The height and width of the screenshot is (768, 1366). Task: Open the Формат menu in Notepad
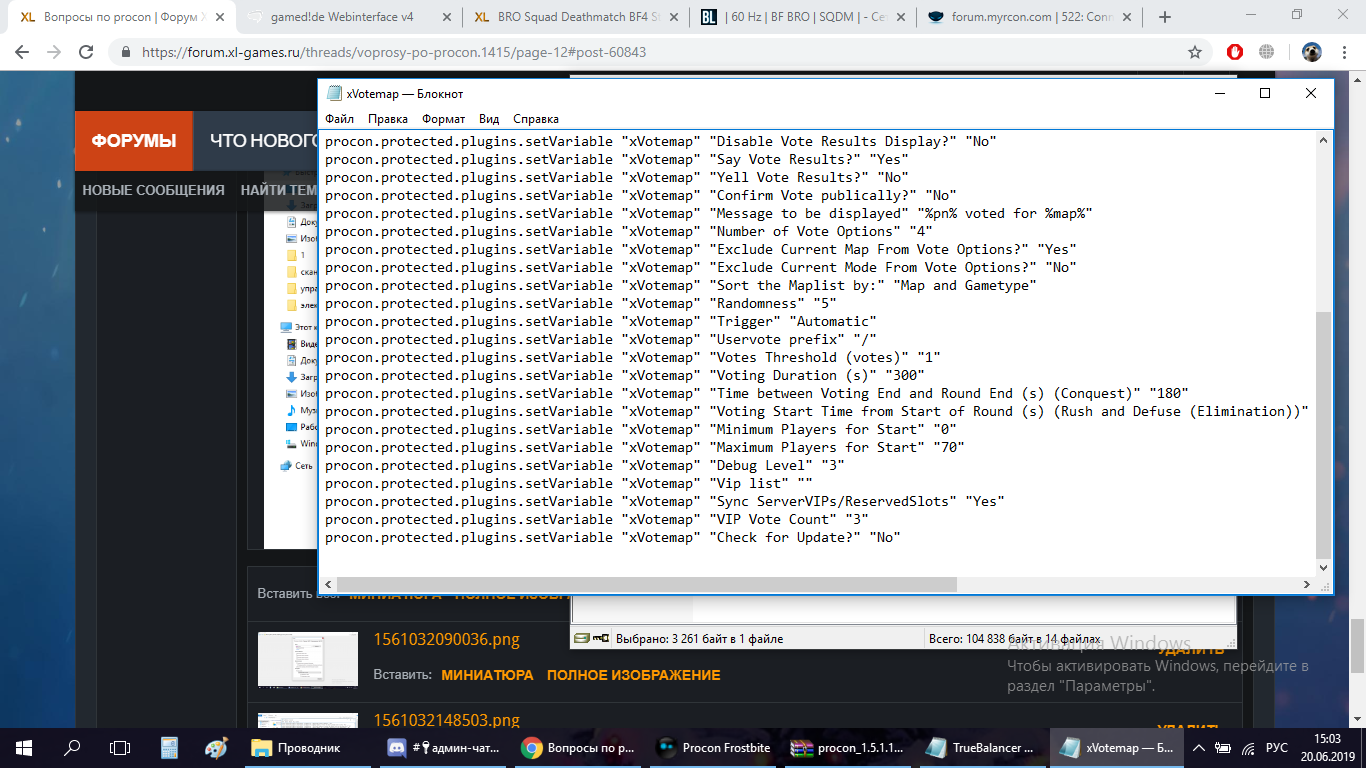pyautogui.click(x=443, y=119)
